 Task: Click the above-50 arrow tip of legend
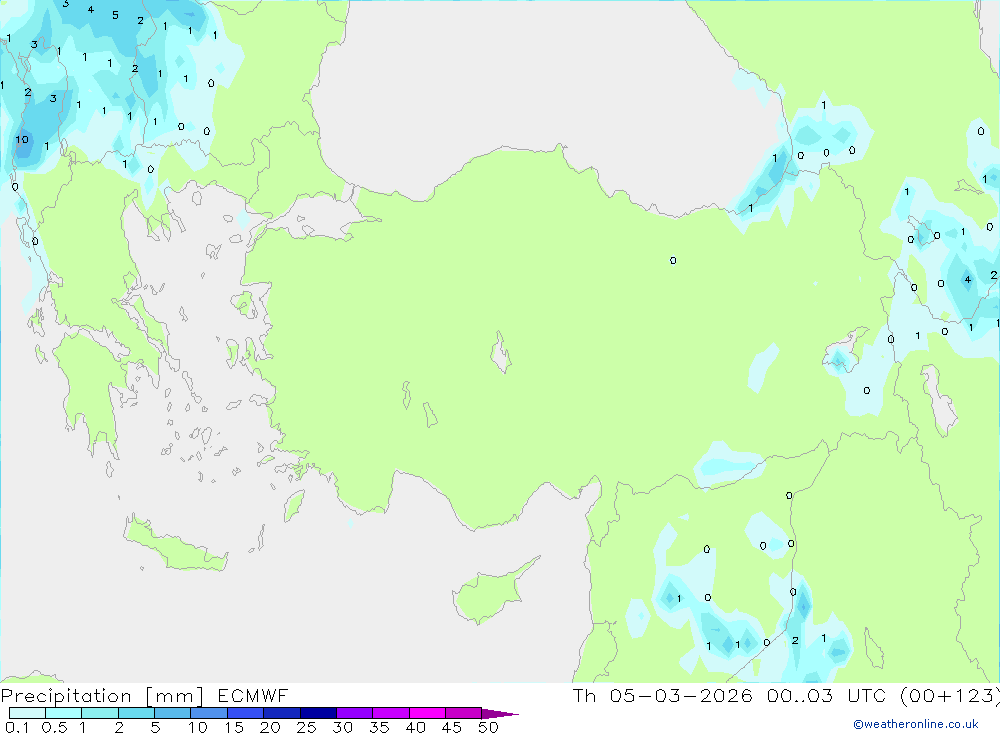(x=500, y=714)
